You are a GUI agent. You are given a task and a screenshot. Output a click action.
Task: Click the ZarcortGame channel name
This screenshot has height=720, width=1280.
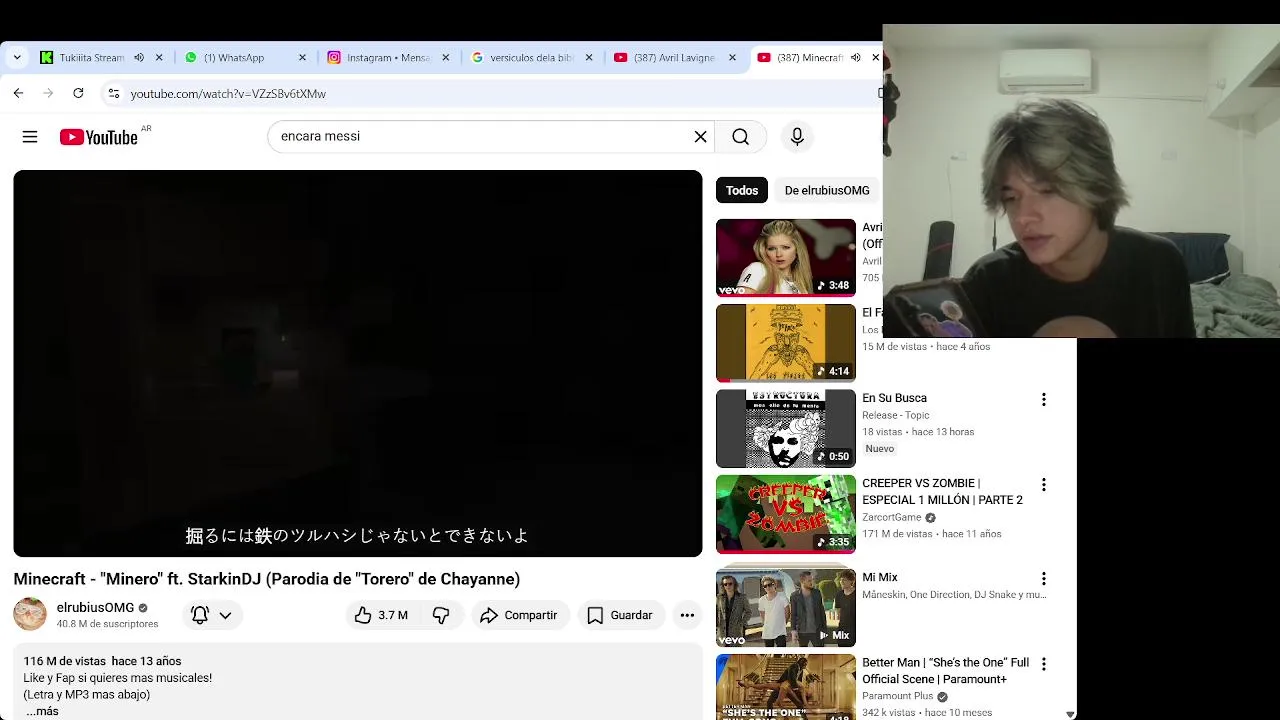pyautogui.click(x=892, y=517)
